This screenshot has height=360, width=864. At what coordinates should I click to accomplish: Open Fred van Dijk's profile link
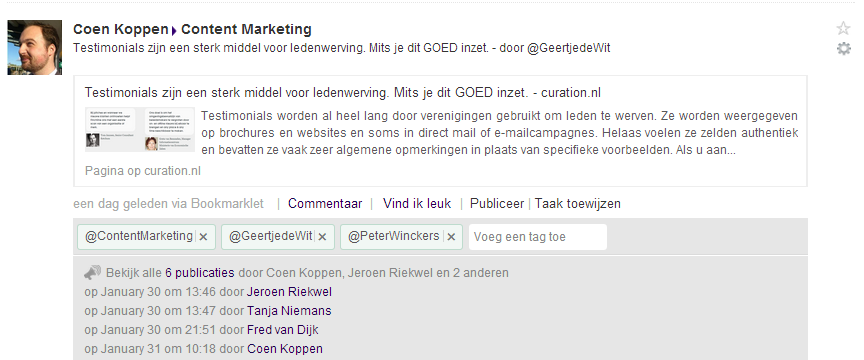[282, 330]
